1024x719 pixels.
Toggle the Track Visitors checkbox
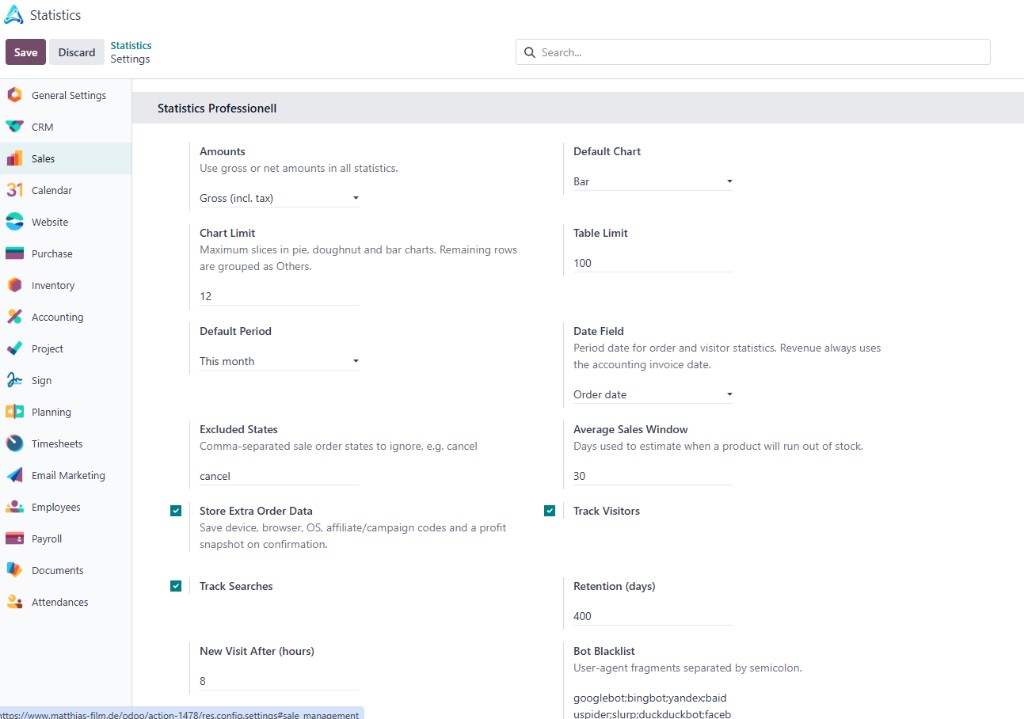point(549,511)
